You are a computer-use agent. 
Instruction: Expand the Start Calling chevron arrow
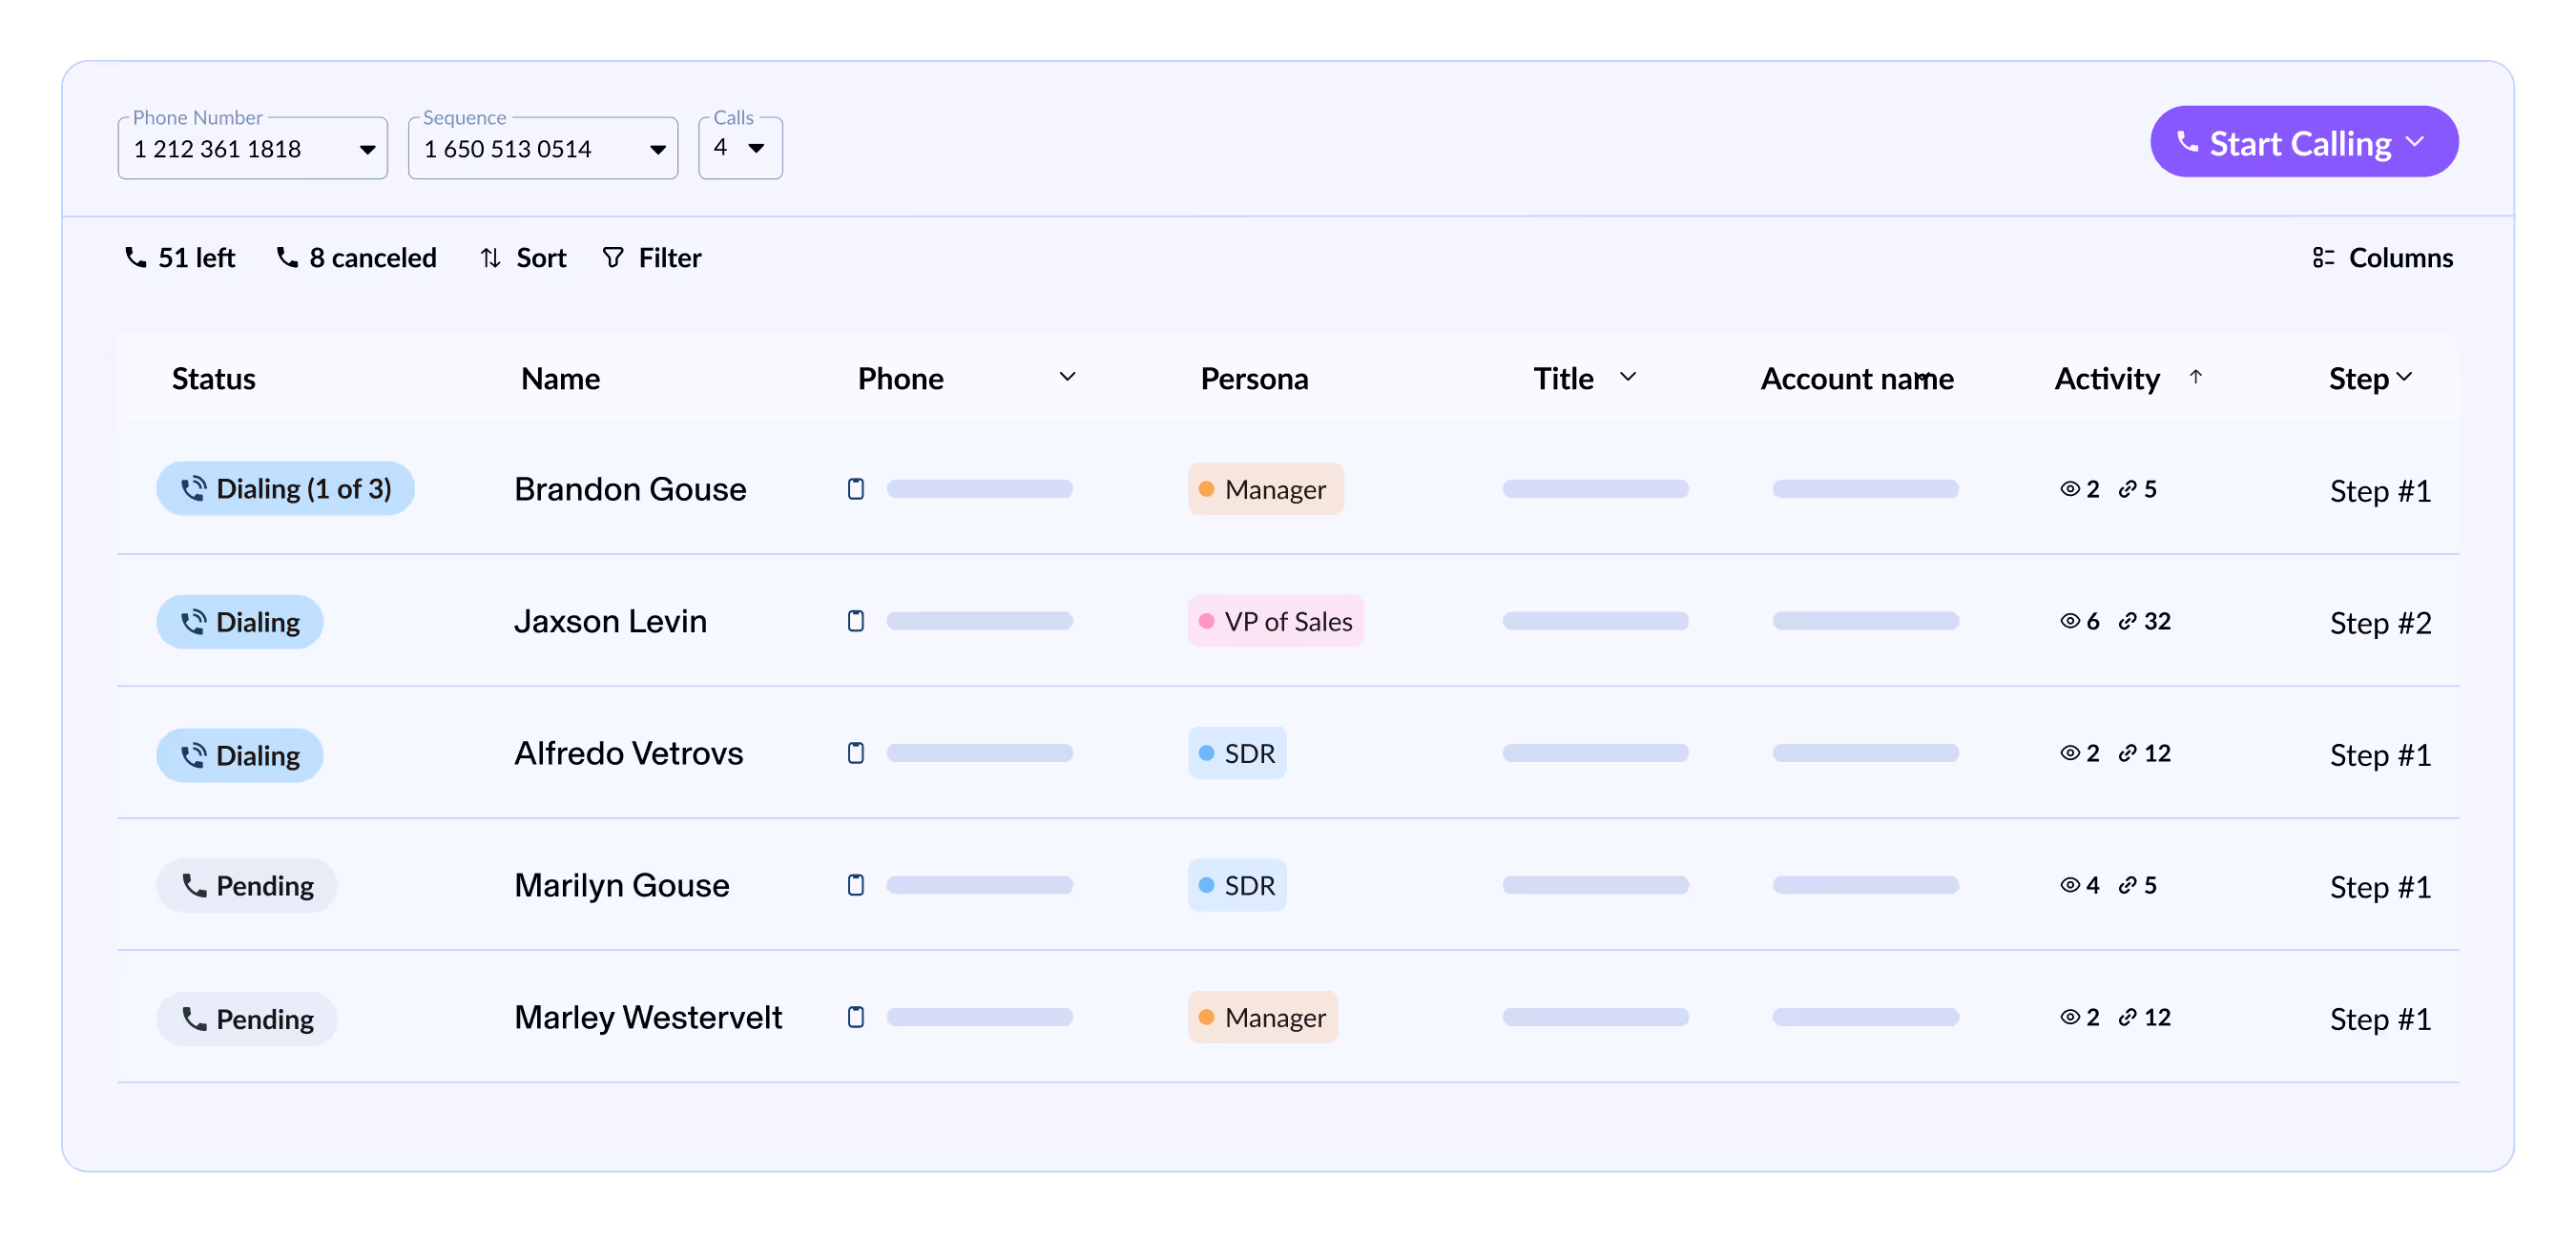coord(2416,142)
